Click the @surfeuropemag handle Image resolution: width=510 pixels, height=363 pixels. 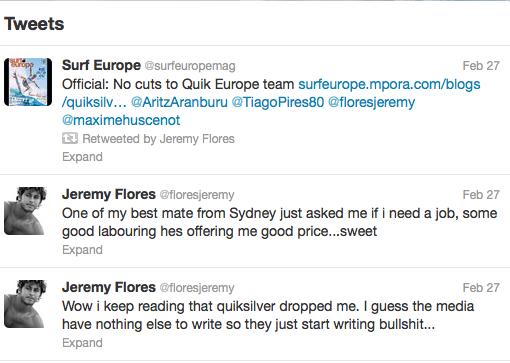pyautogui.click(x=190, y=66)
